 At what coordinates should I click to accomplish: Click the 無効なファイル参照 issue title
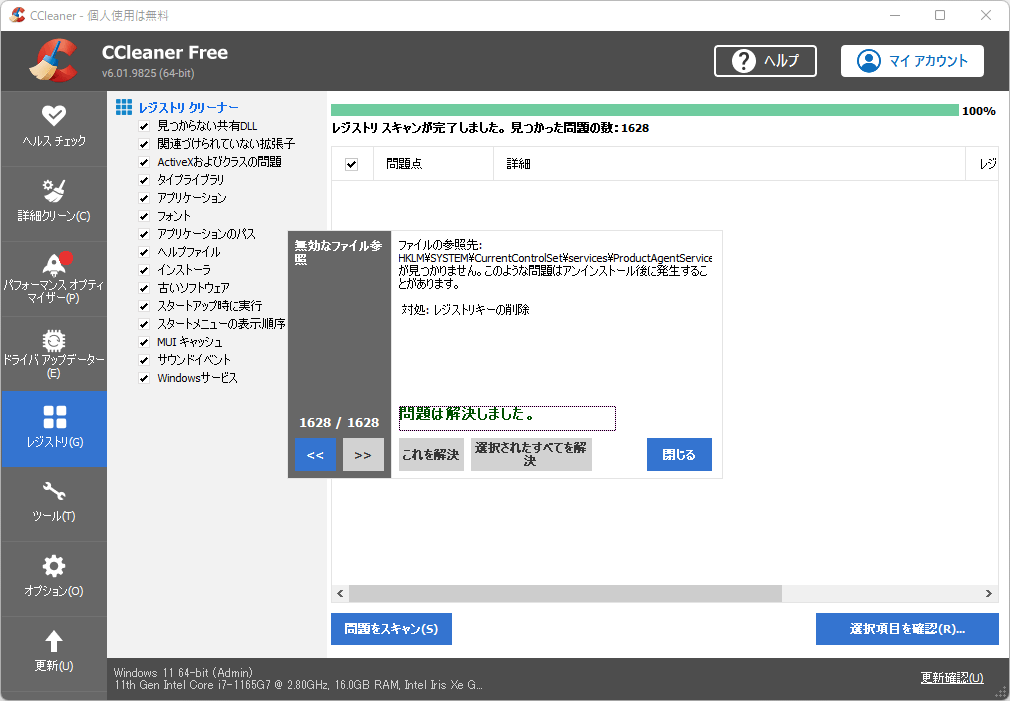(338, 252)
